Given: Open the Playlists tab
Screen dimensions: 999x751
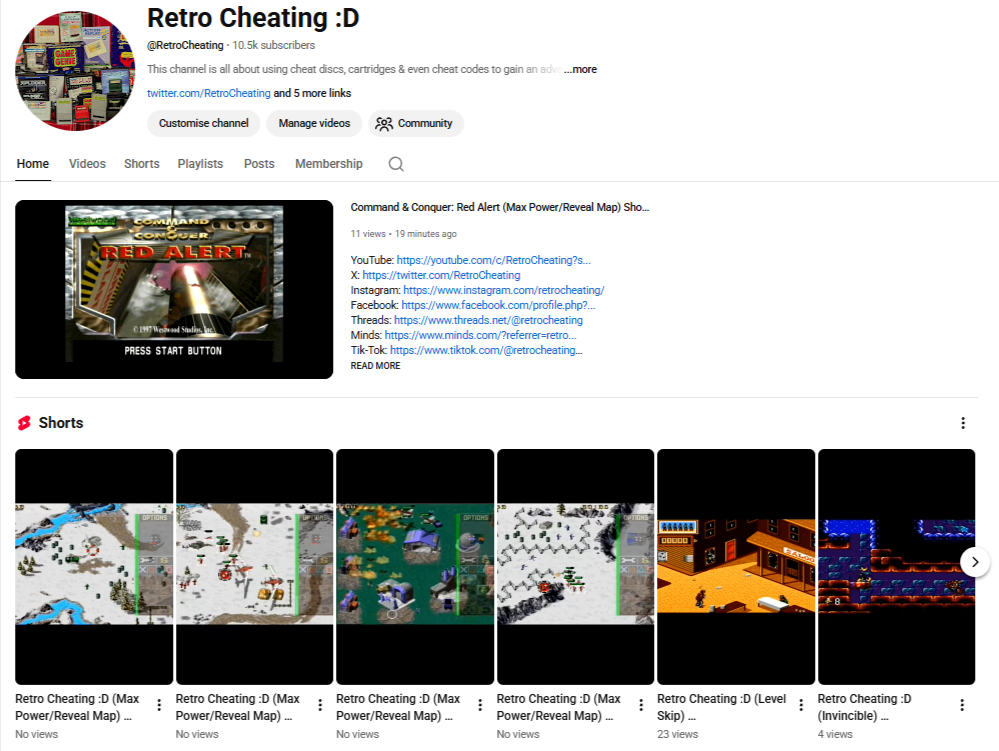Looking at the screenshot, I should (x=200, y=163).
